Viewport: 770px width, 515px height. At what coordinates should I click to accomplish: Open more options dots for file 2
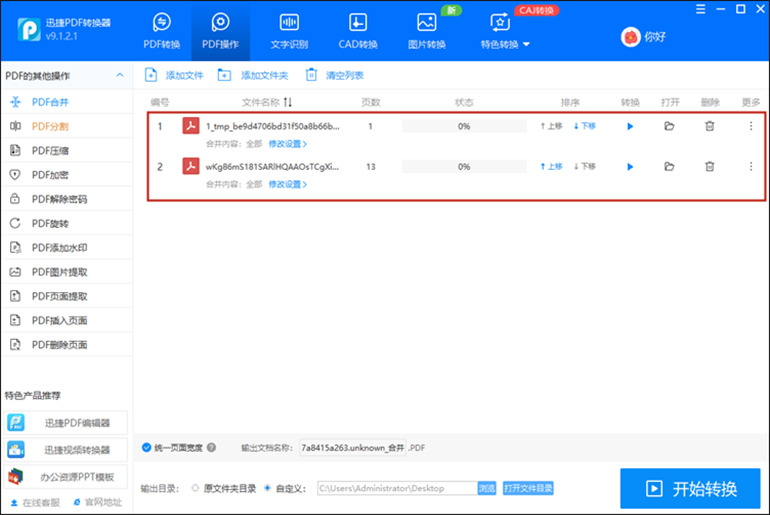[751, 166]
